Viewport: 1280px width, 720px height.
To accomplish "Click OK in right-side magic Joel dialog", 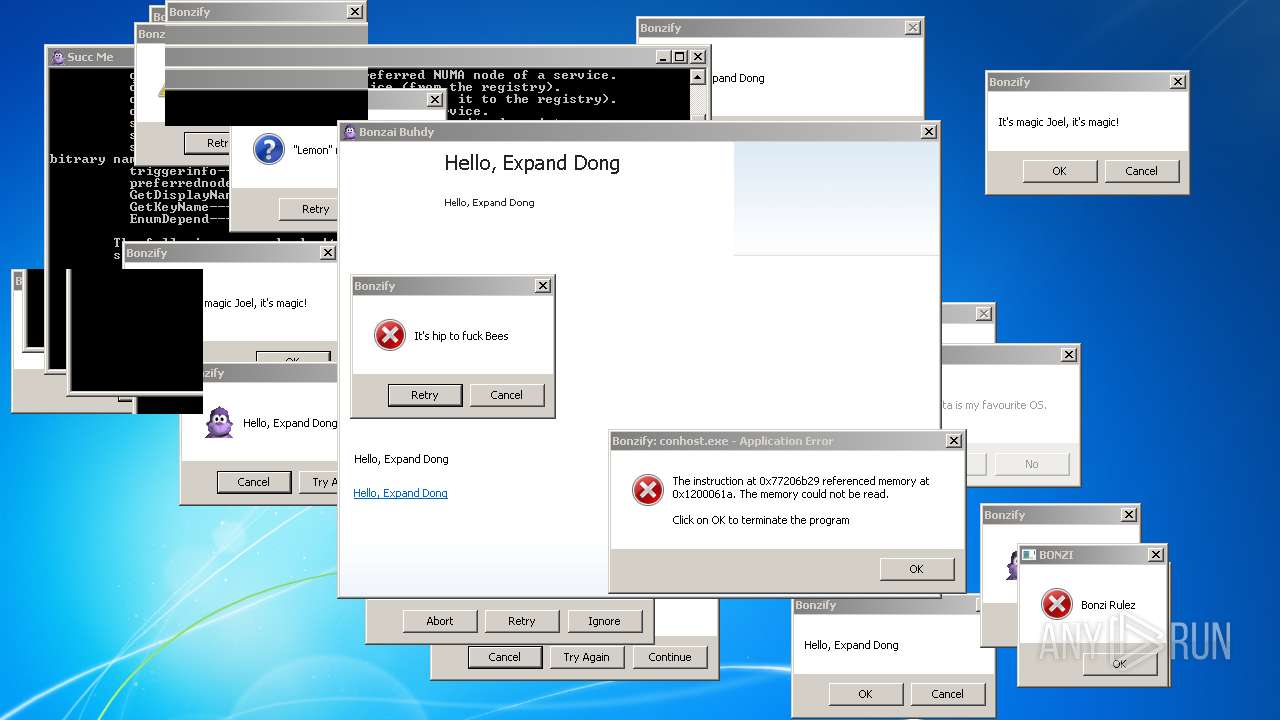I will pyautogui.click(x=1059, y=171).
